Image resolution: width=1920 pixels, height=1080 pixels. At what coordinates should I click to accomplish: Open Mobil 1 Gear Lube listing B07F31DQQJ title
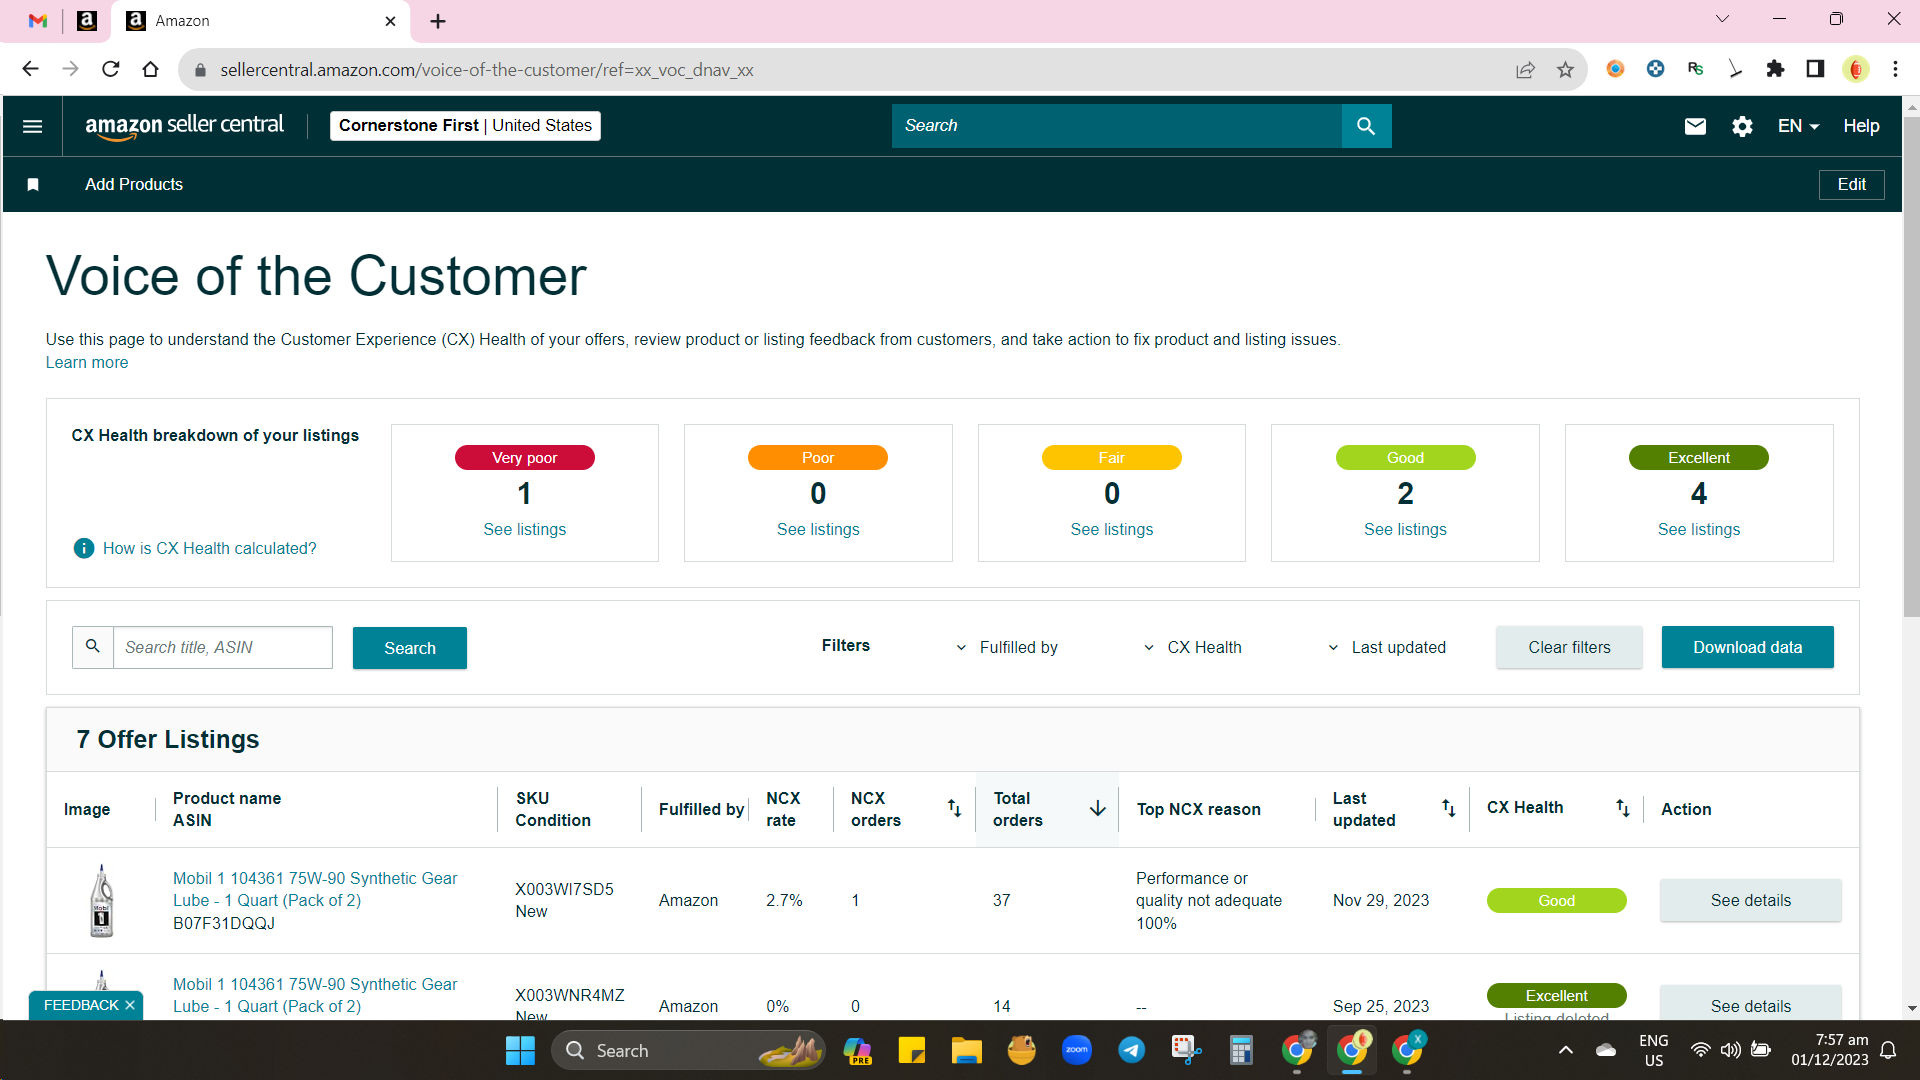(x=315, y=889)
